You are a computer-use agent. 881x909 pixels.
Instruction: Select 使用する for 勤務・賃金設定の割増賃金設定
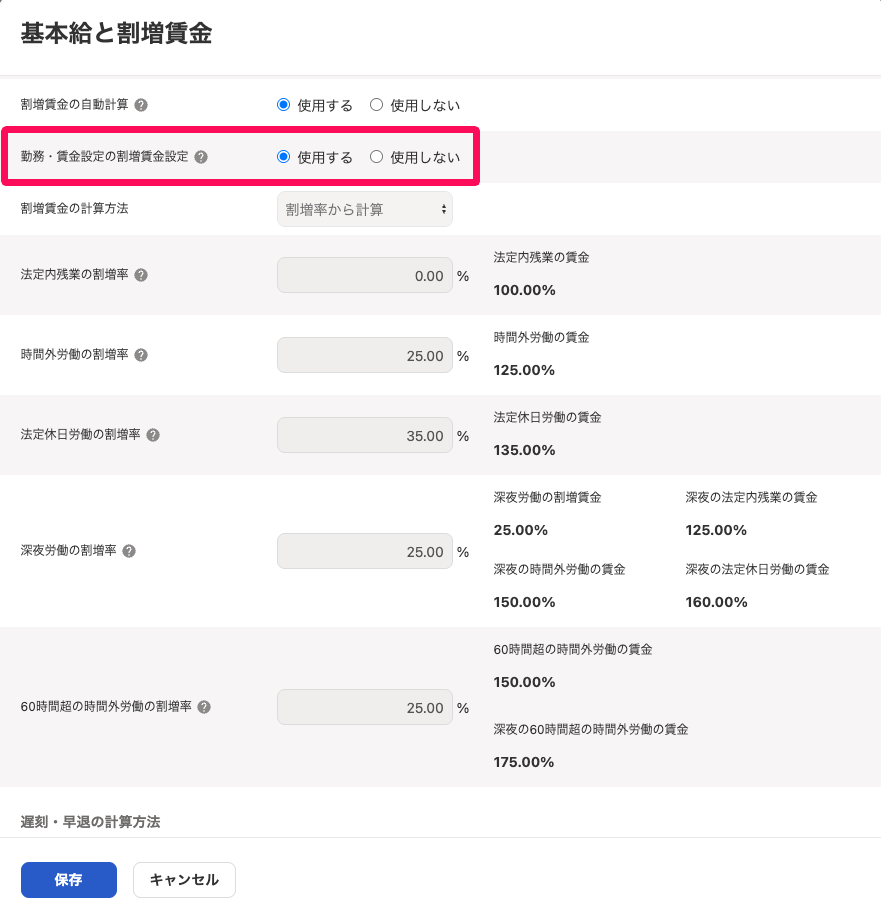(x=283, y=157)
